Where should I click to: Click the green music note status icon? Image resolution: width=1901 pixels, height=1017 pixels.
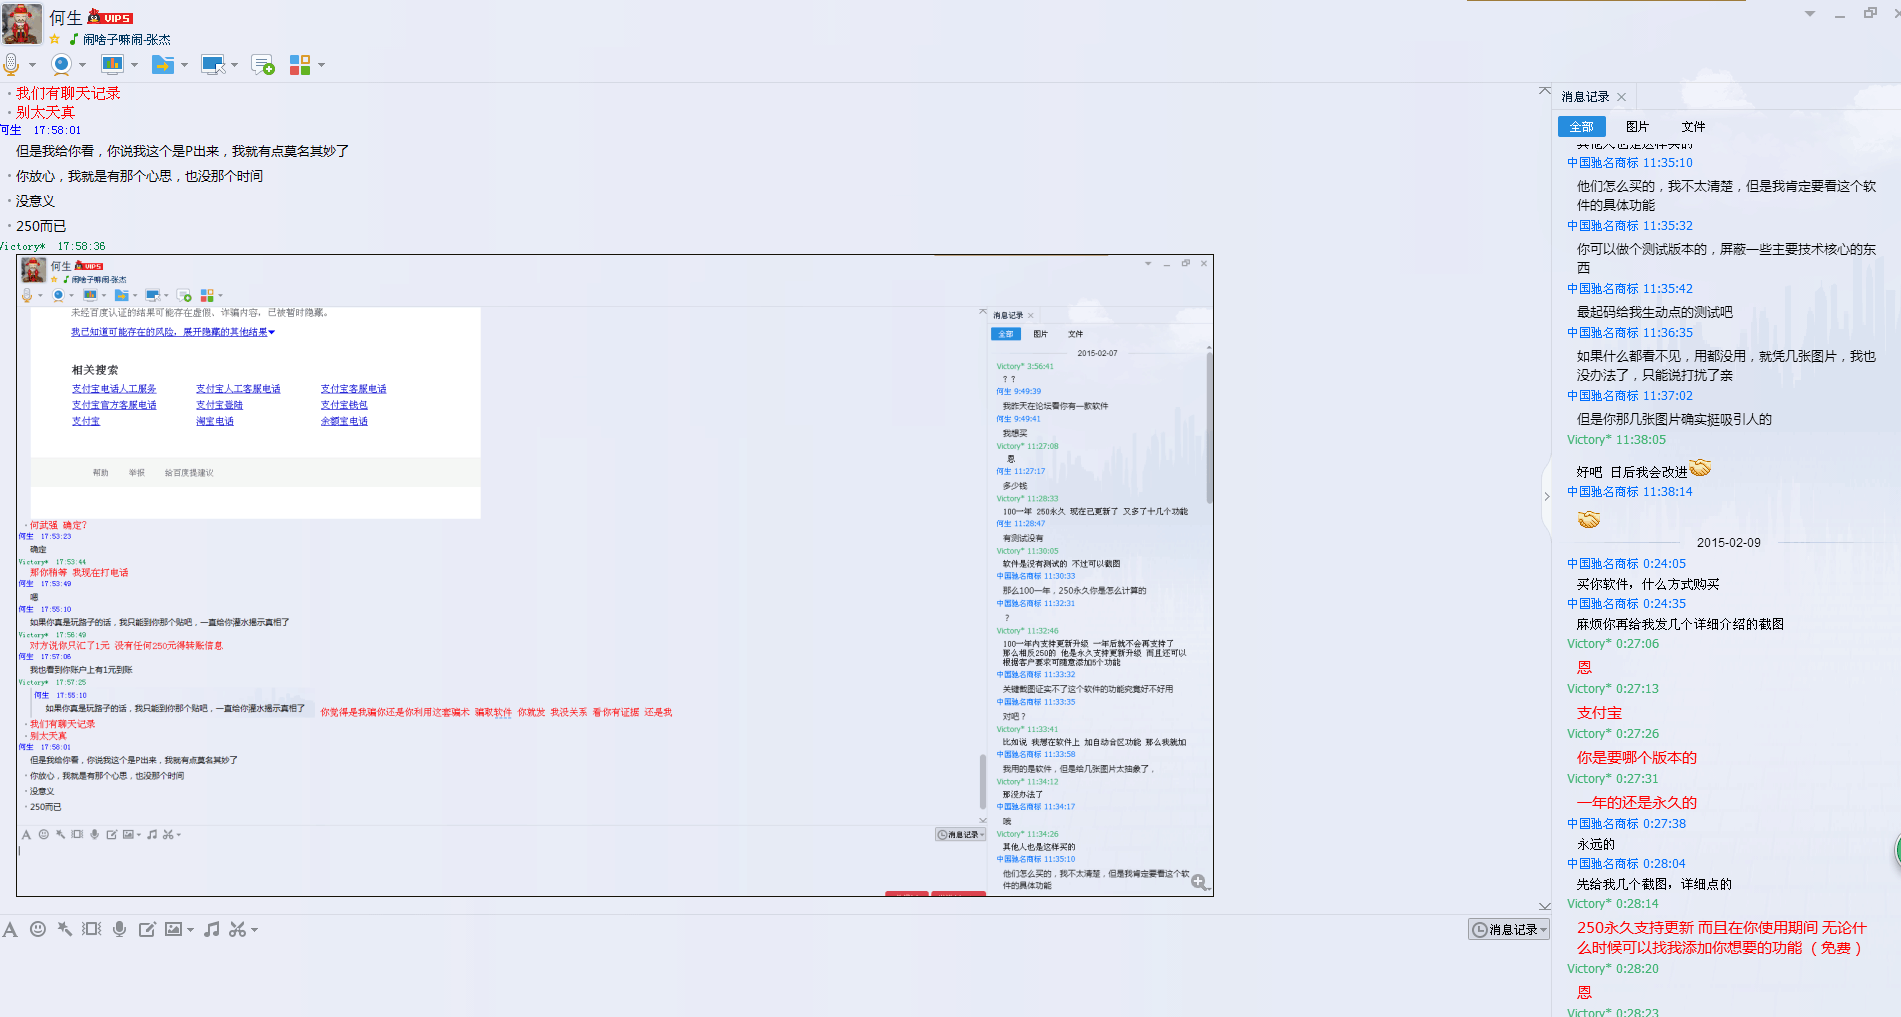click(x=73, y=39)
